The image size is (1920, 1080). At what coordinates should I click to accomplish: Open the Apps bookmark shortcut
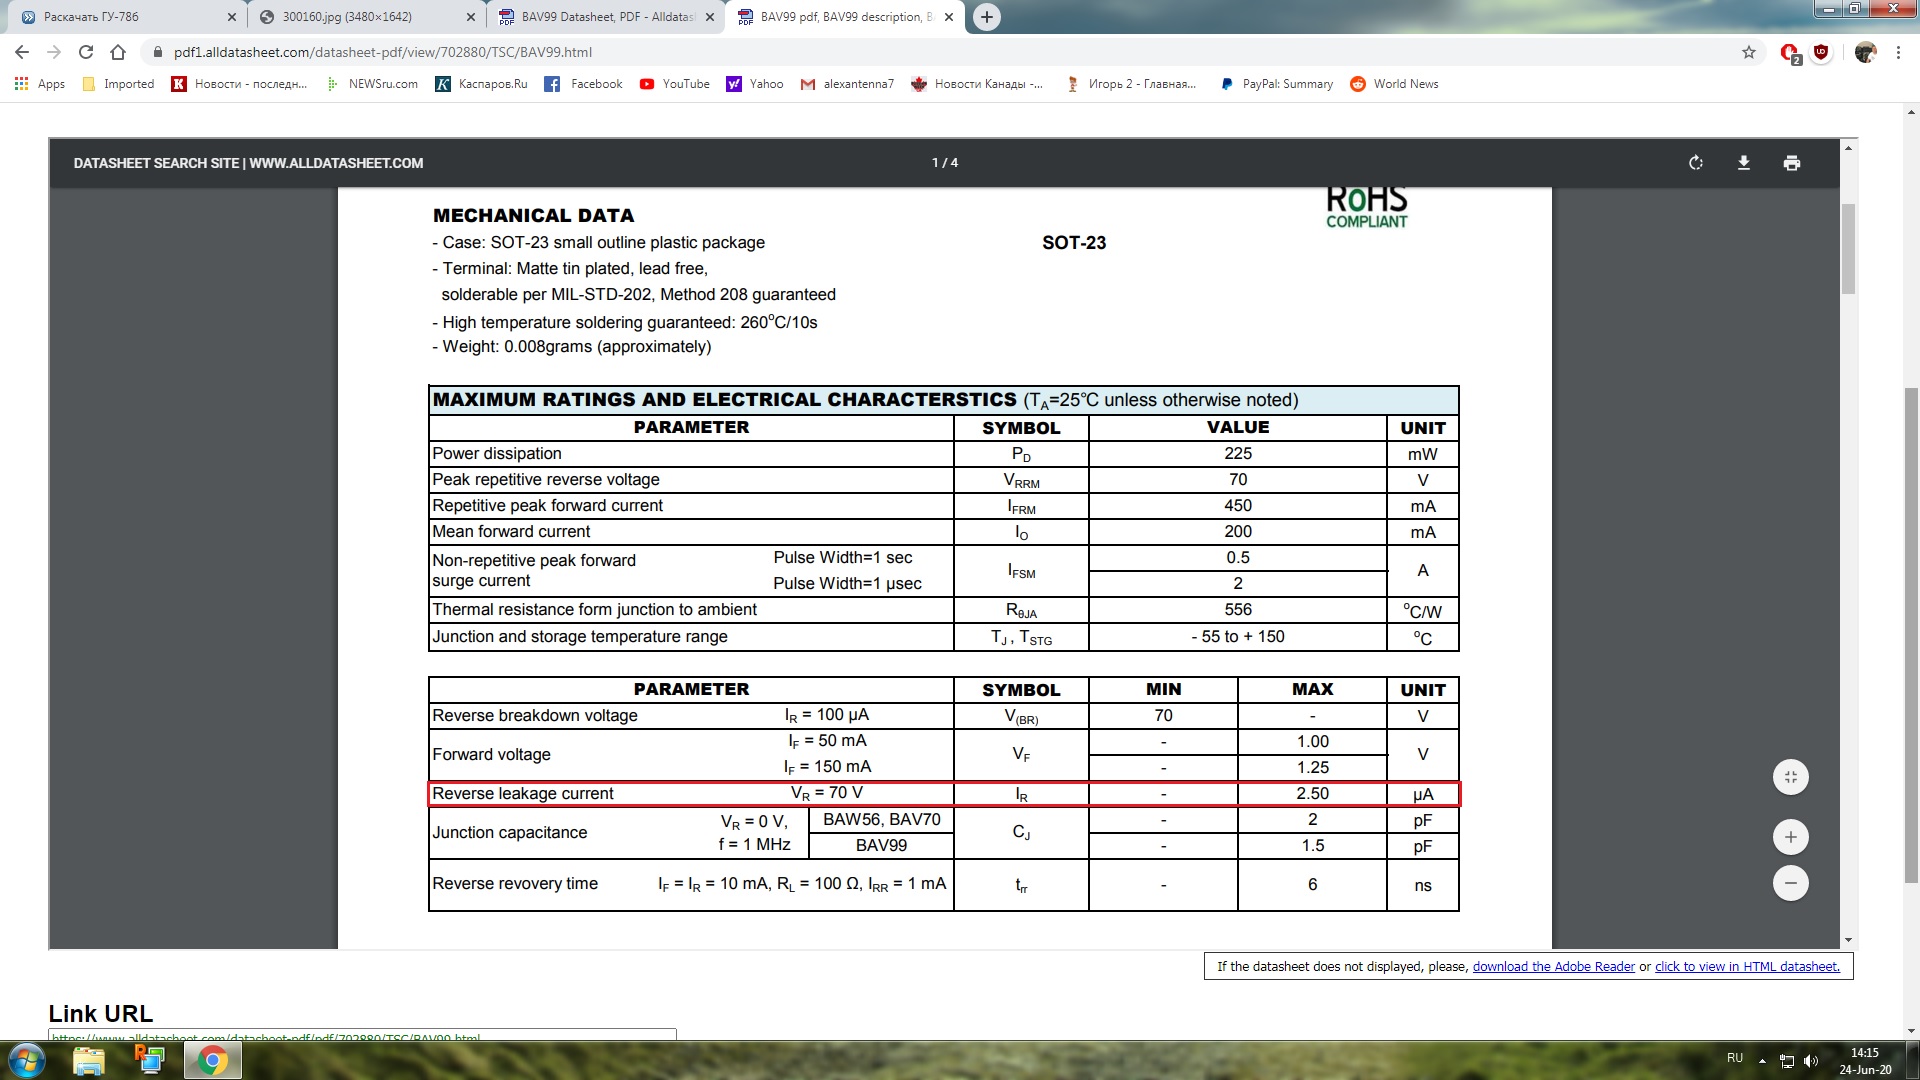(x=40, y=84)
